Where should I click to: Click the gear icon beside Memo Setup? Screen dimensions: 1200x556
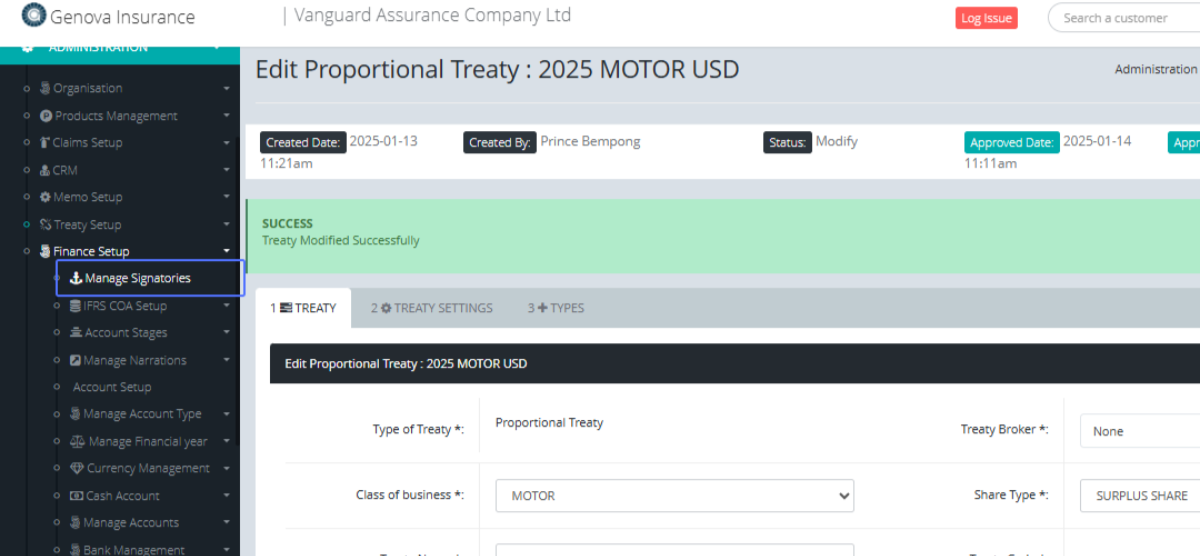point(45,197)
